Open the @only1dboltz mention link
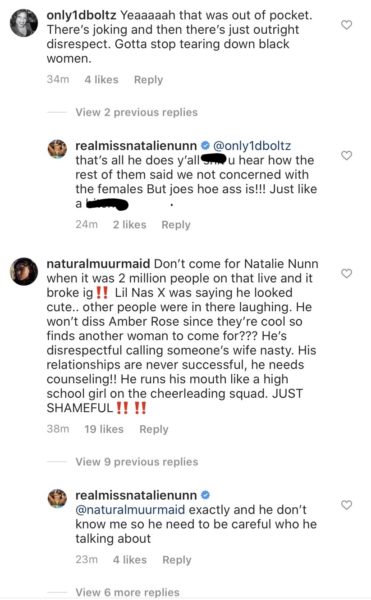This screenshot has height=600, width=371. [x=252, y=146]
